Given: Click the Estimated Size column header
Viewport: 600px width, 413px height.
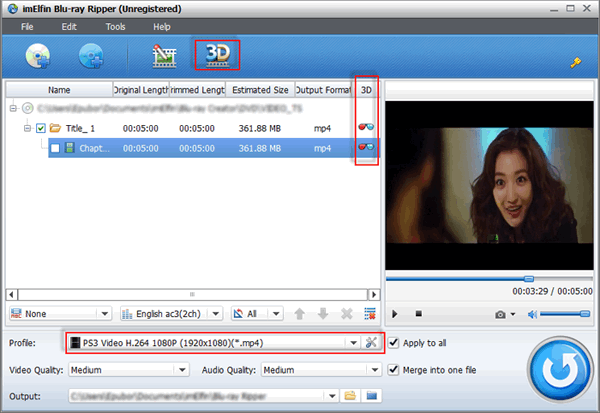Looking at the screenshot, I should point(260,90).
